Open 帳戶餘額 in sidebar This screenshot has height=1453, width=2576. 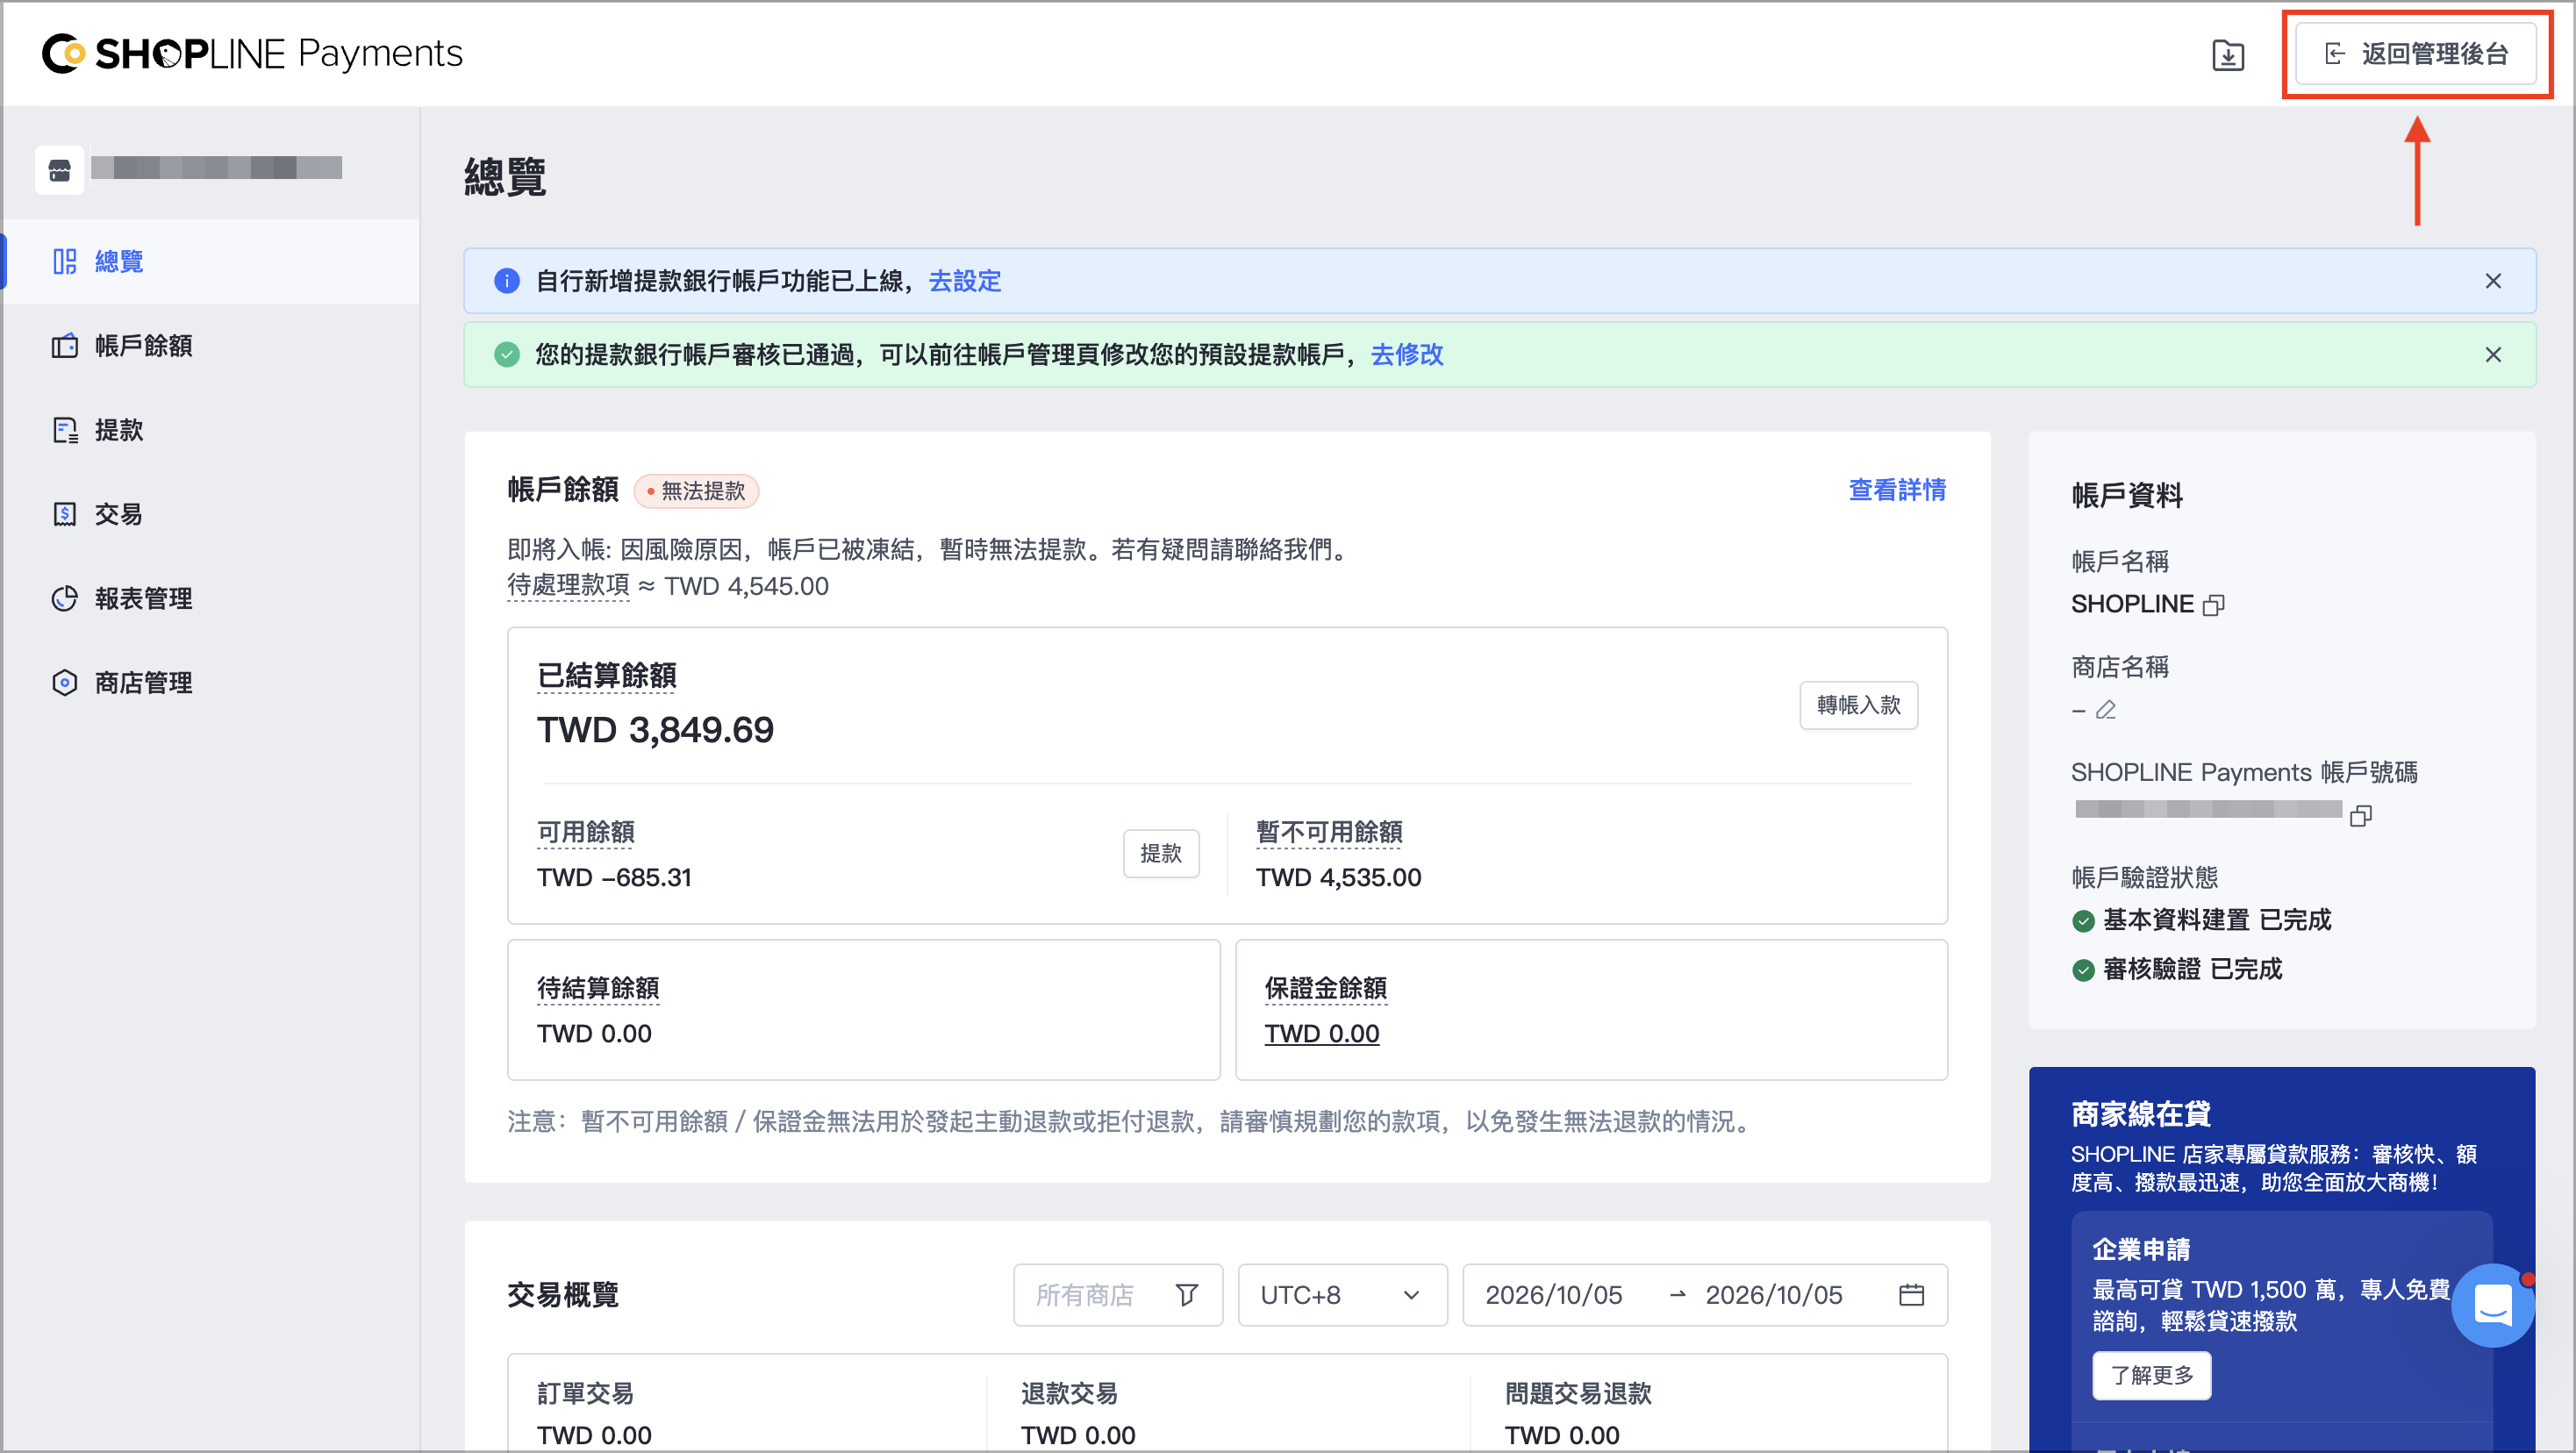(x=211, y=346)
